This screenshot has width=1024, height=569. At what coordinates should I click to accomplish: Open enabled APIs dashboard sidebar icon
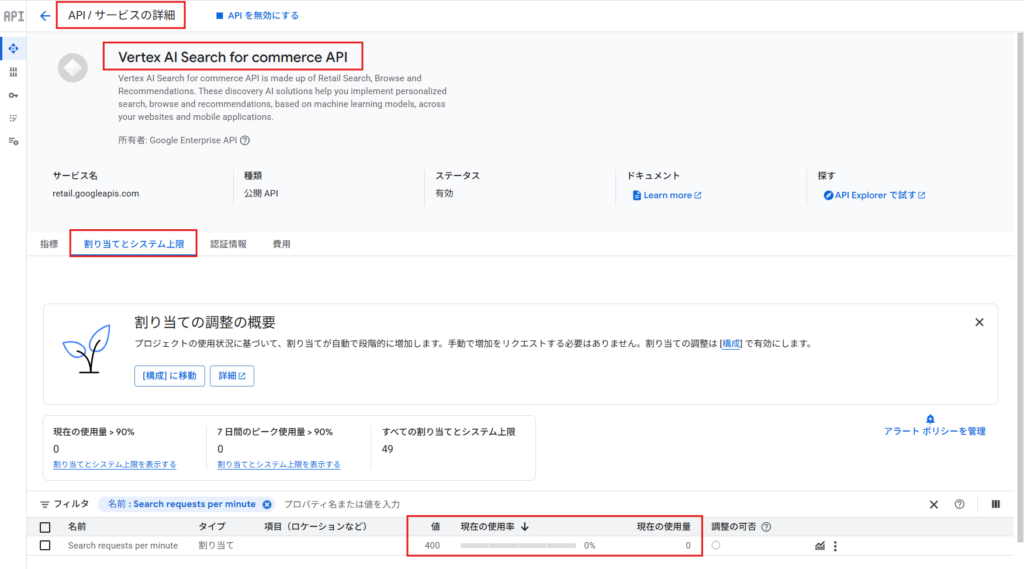13,48
